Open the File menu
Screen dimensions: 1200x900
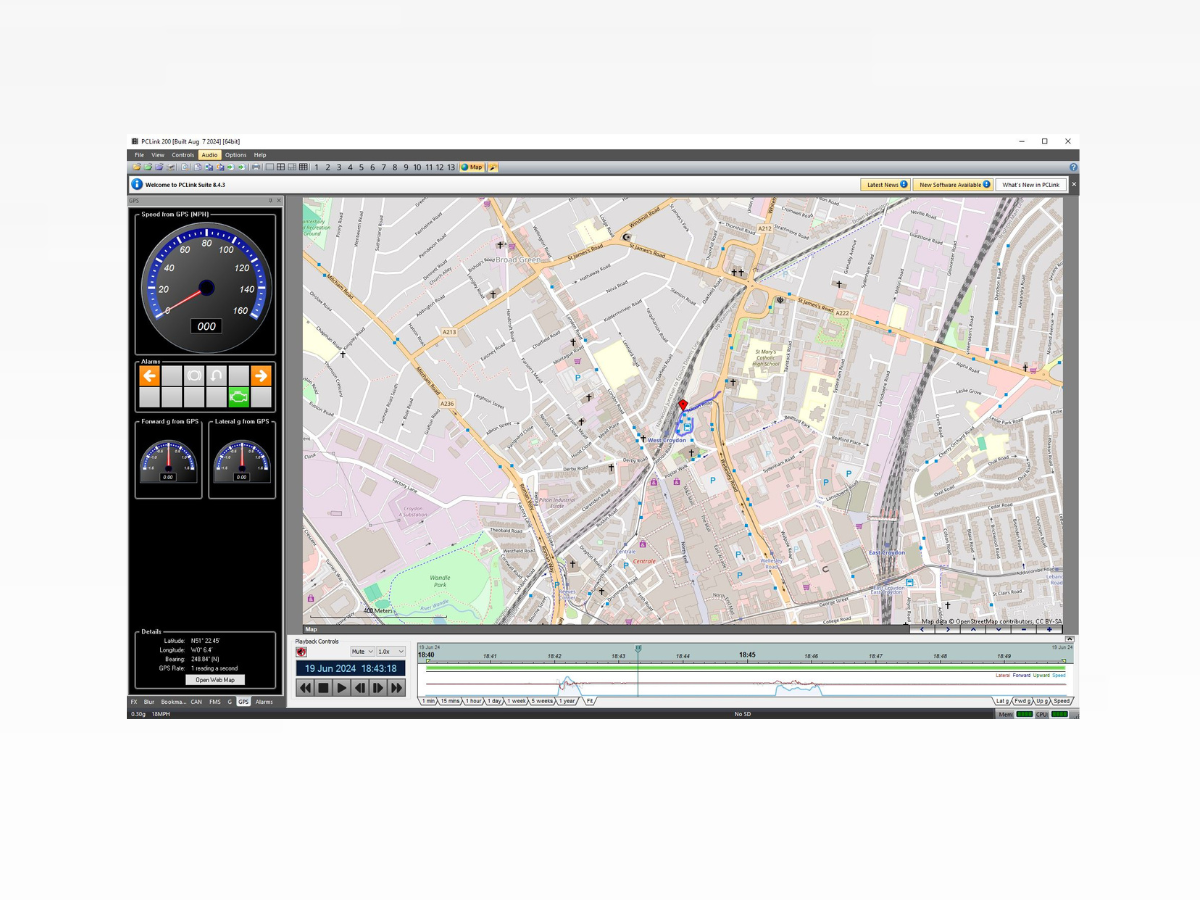[139, 155]
